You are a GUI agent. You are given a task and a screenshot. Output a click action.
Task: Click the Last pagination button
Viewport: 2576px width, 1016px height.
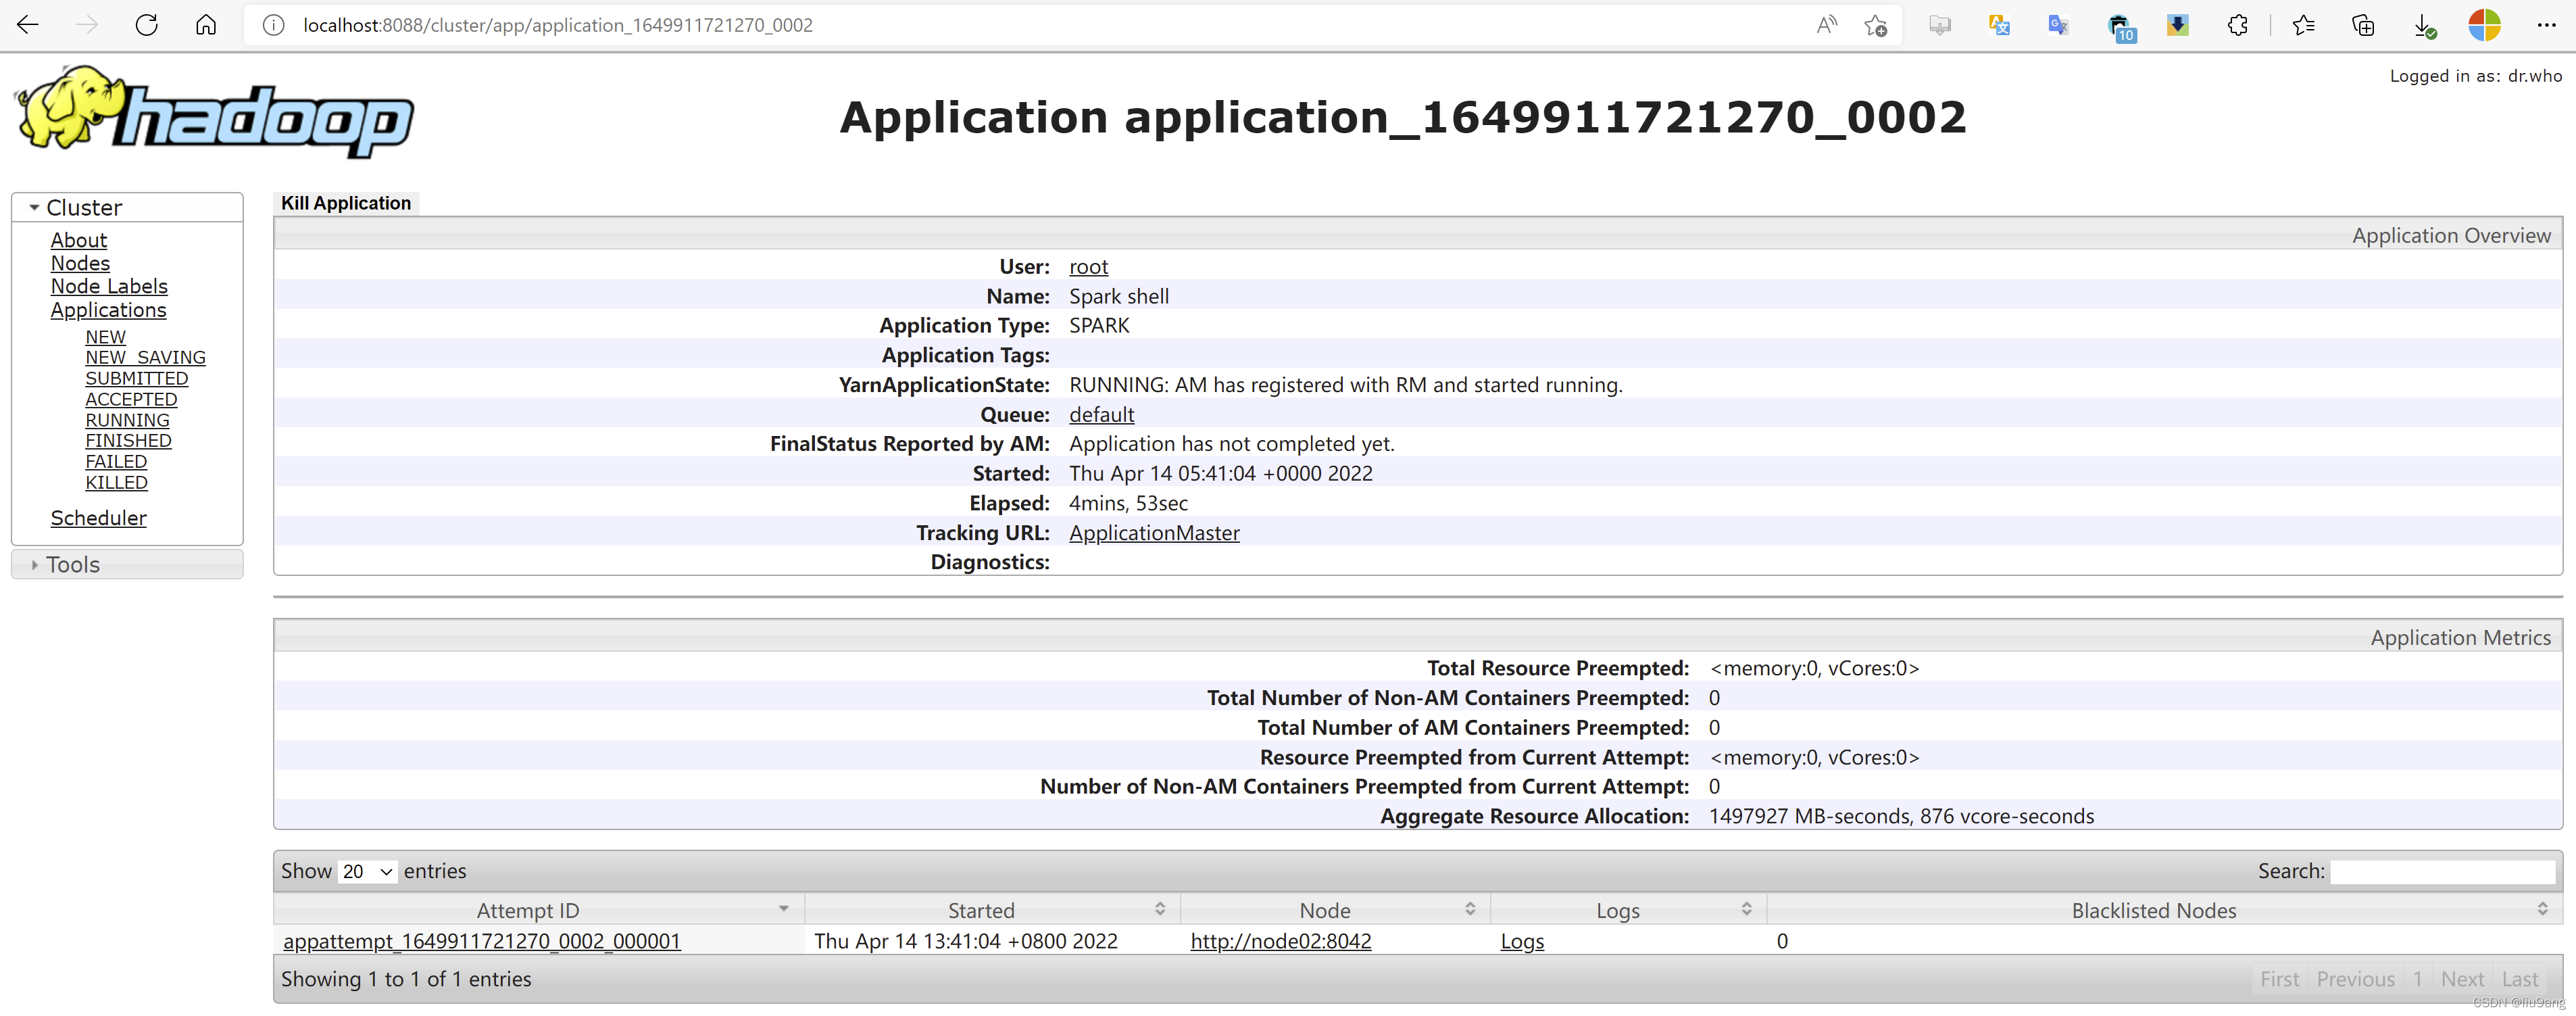[2520, 979]
